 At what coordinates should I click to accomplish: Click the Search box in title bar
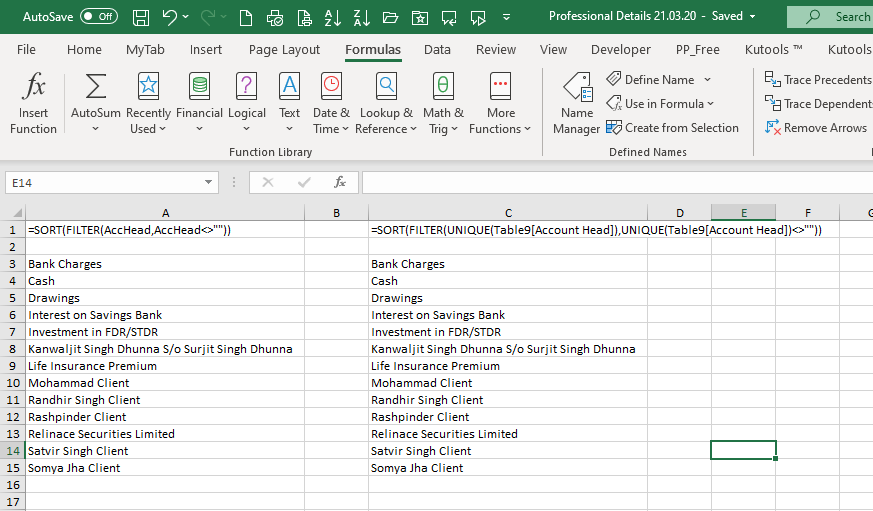click(831, 17)
